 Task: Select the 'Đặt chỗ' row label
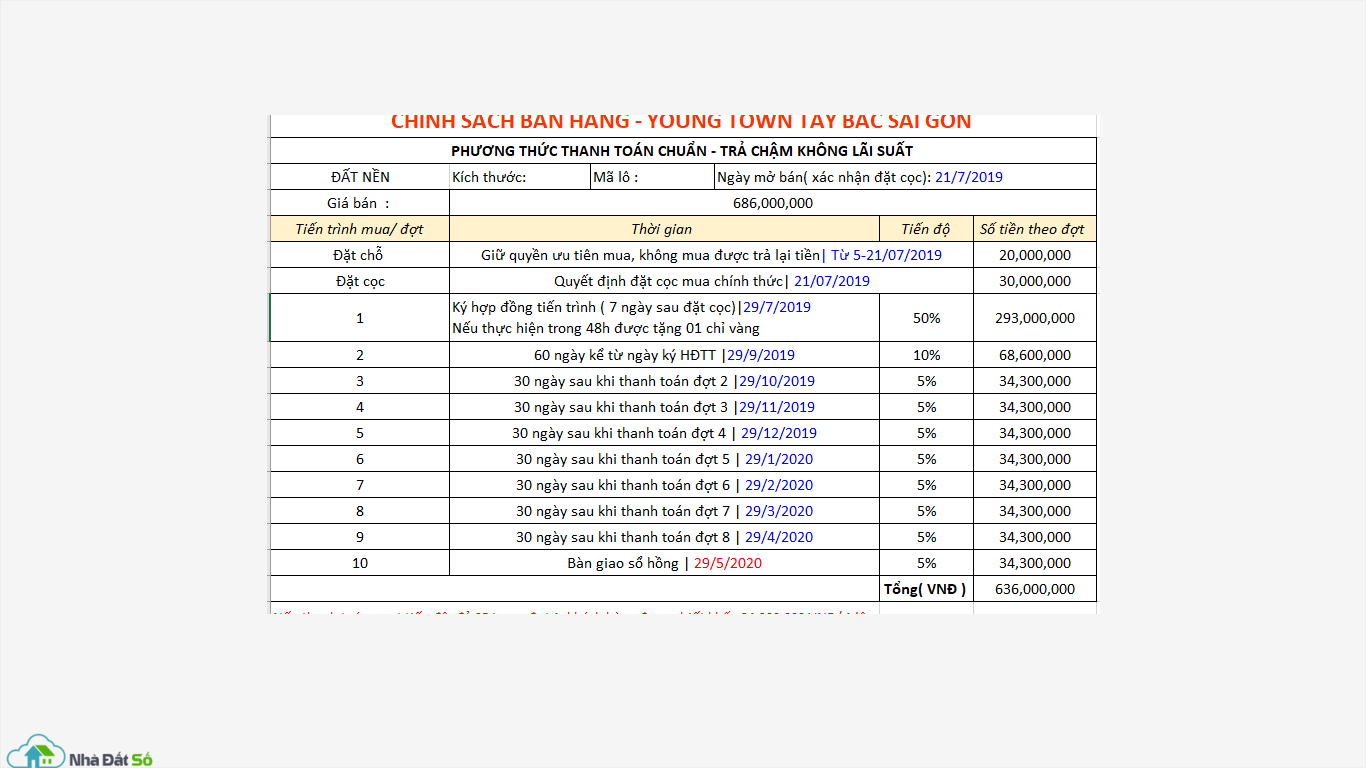[360, 255]
